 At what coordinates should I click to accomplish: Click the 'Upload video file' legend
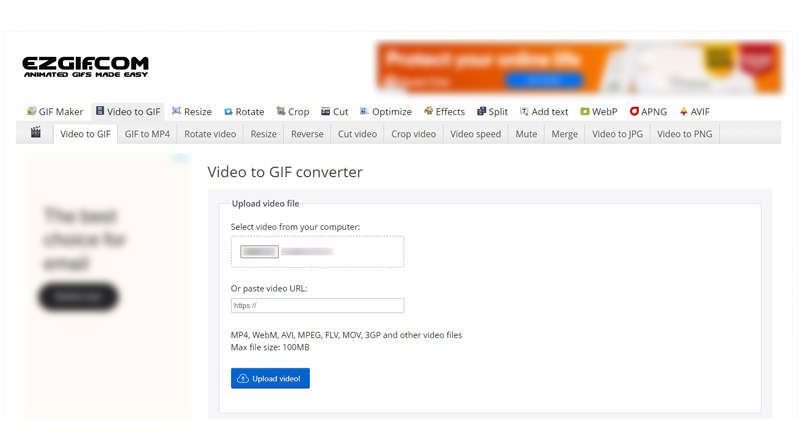[265, 204]
